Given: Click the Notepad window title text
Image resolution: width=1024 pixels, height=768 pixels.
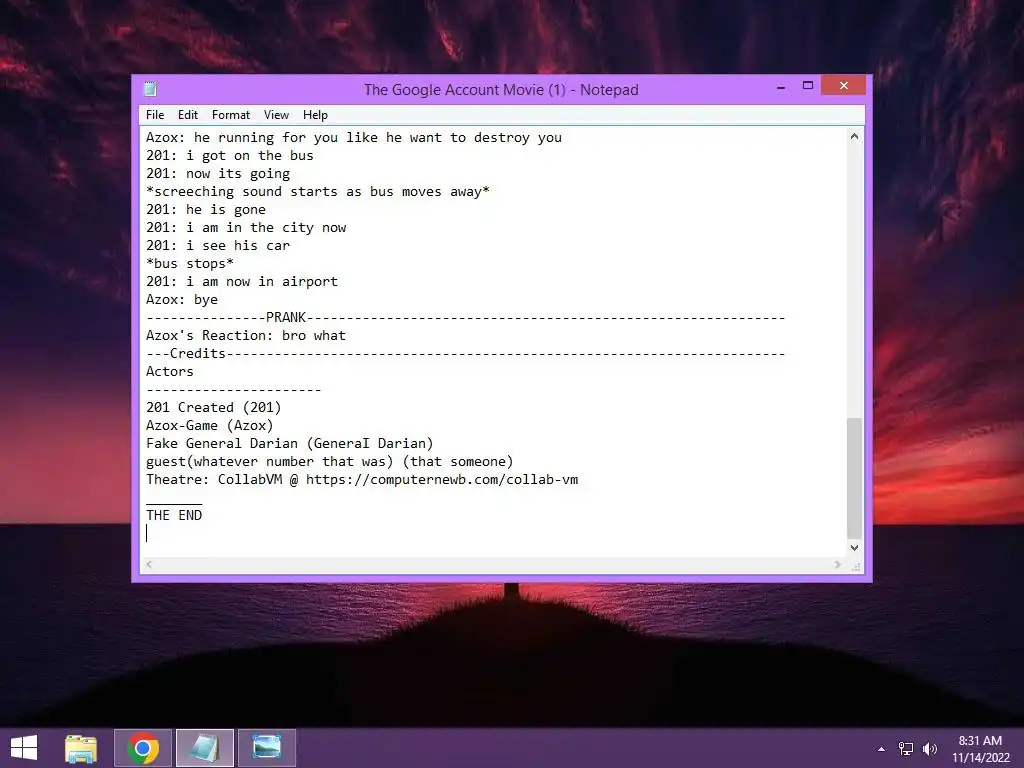Looking at the screenshot, I should (x=501, y=89).
